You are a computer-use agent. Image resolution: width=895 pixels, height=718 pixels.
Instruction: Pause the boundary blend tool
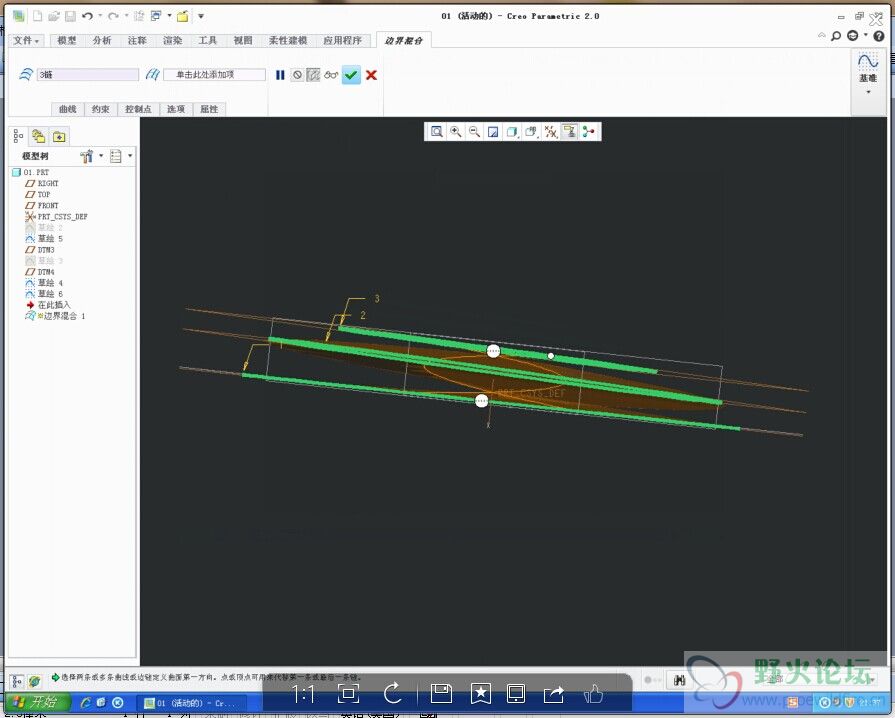click(x=280, y=75)
